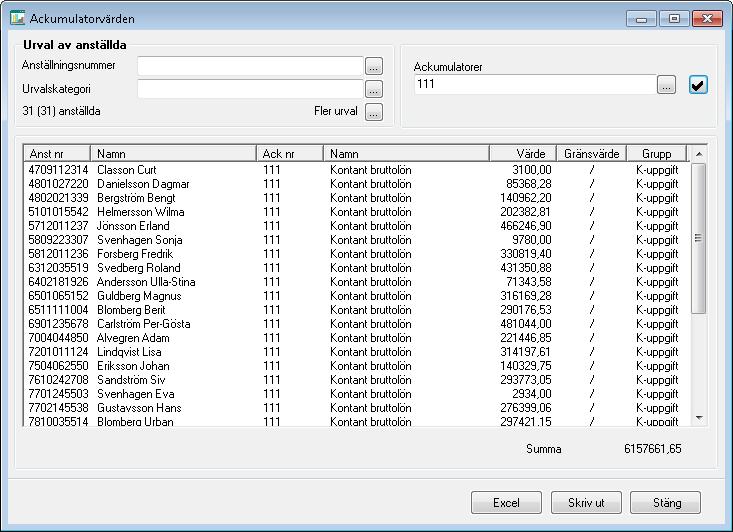Select the row for Lindqvist Lisa
Image resolution: width=733 pixels, height=532 pixels.
click(x=357, y=352)
